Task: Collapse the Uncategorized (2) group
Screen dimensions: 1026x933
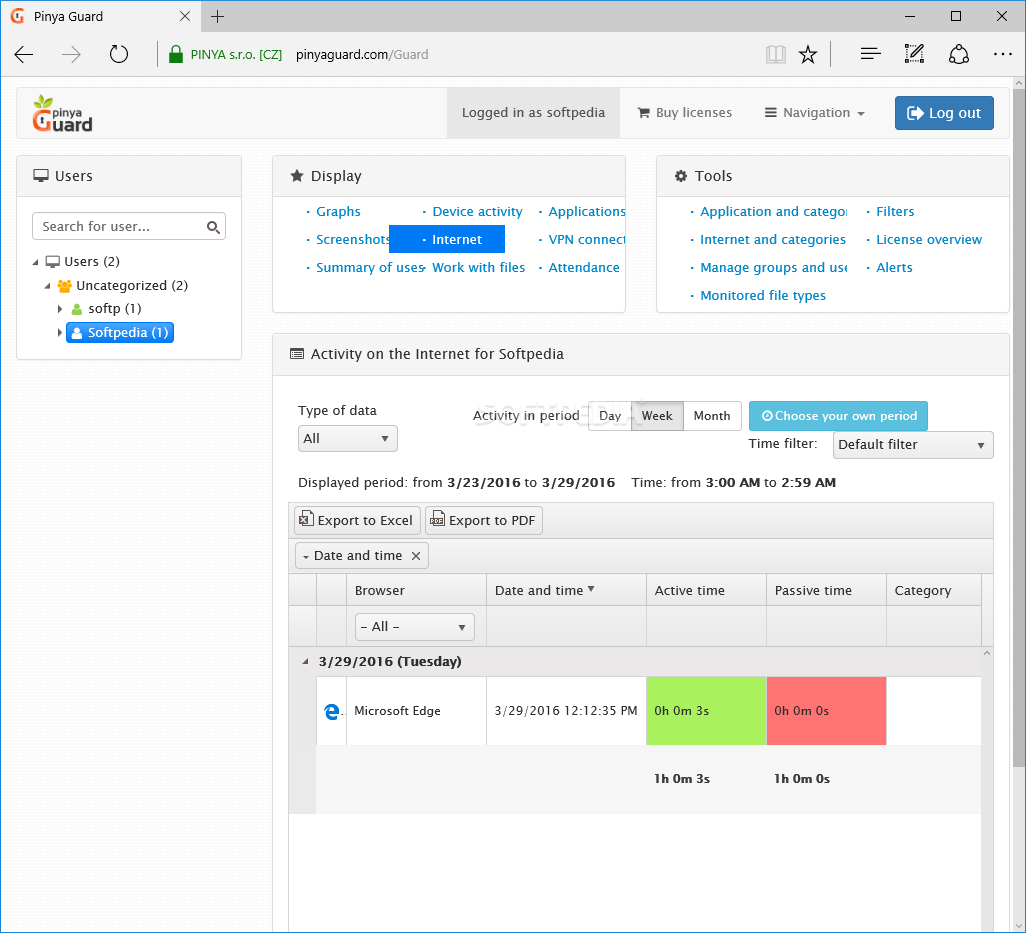Action: pyautogui.click(x=47, y=286)
